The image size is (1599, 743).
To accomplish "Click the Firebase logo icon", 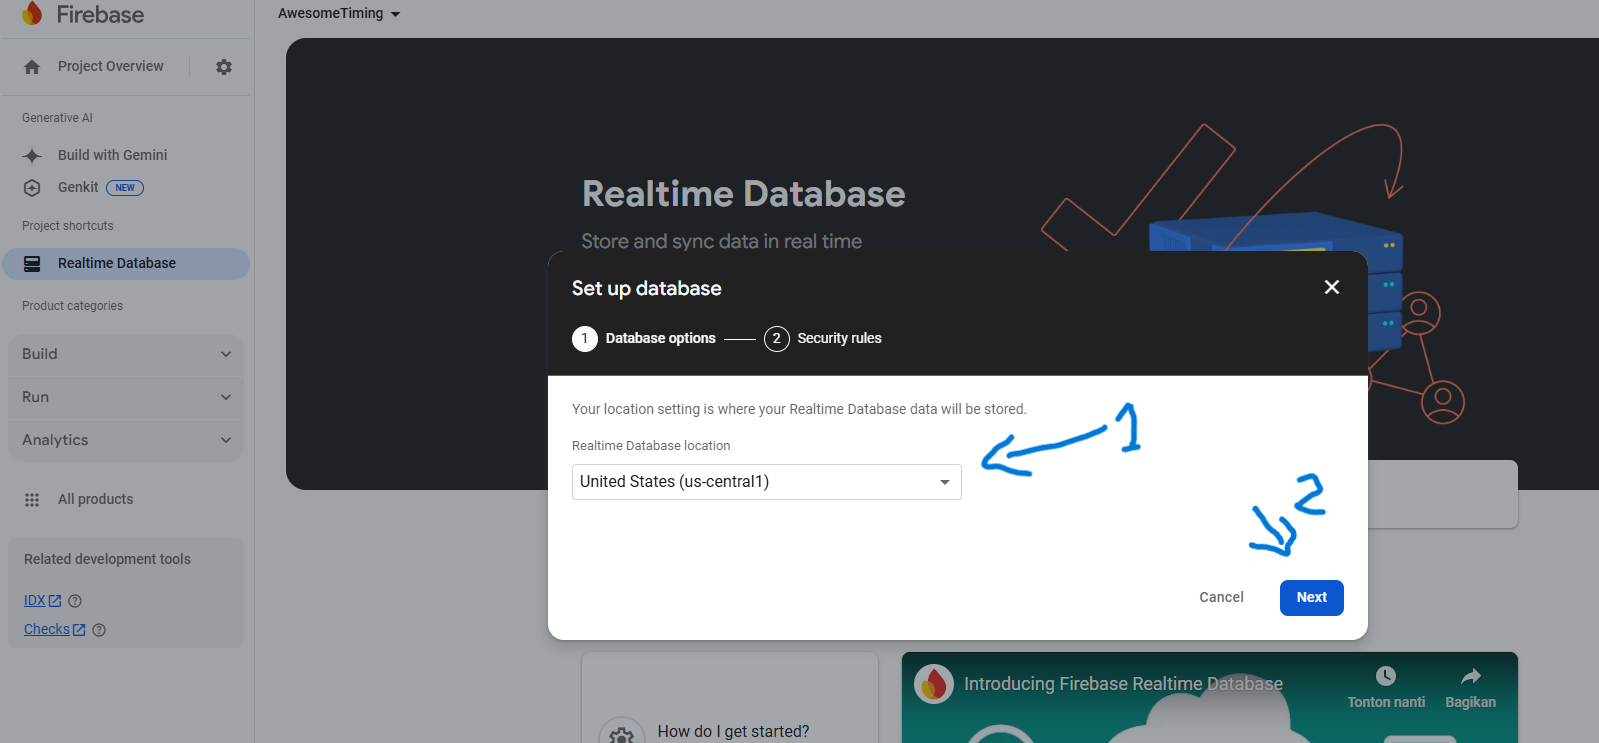I will pos(32,13).
